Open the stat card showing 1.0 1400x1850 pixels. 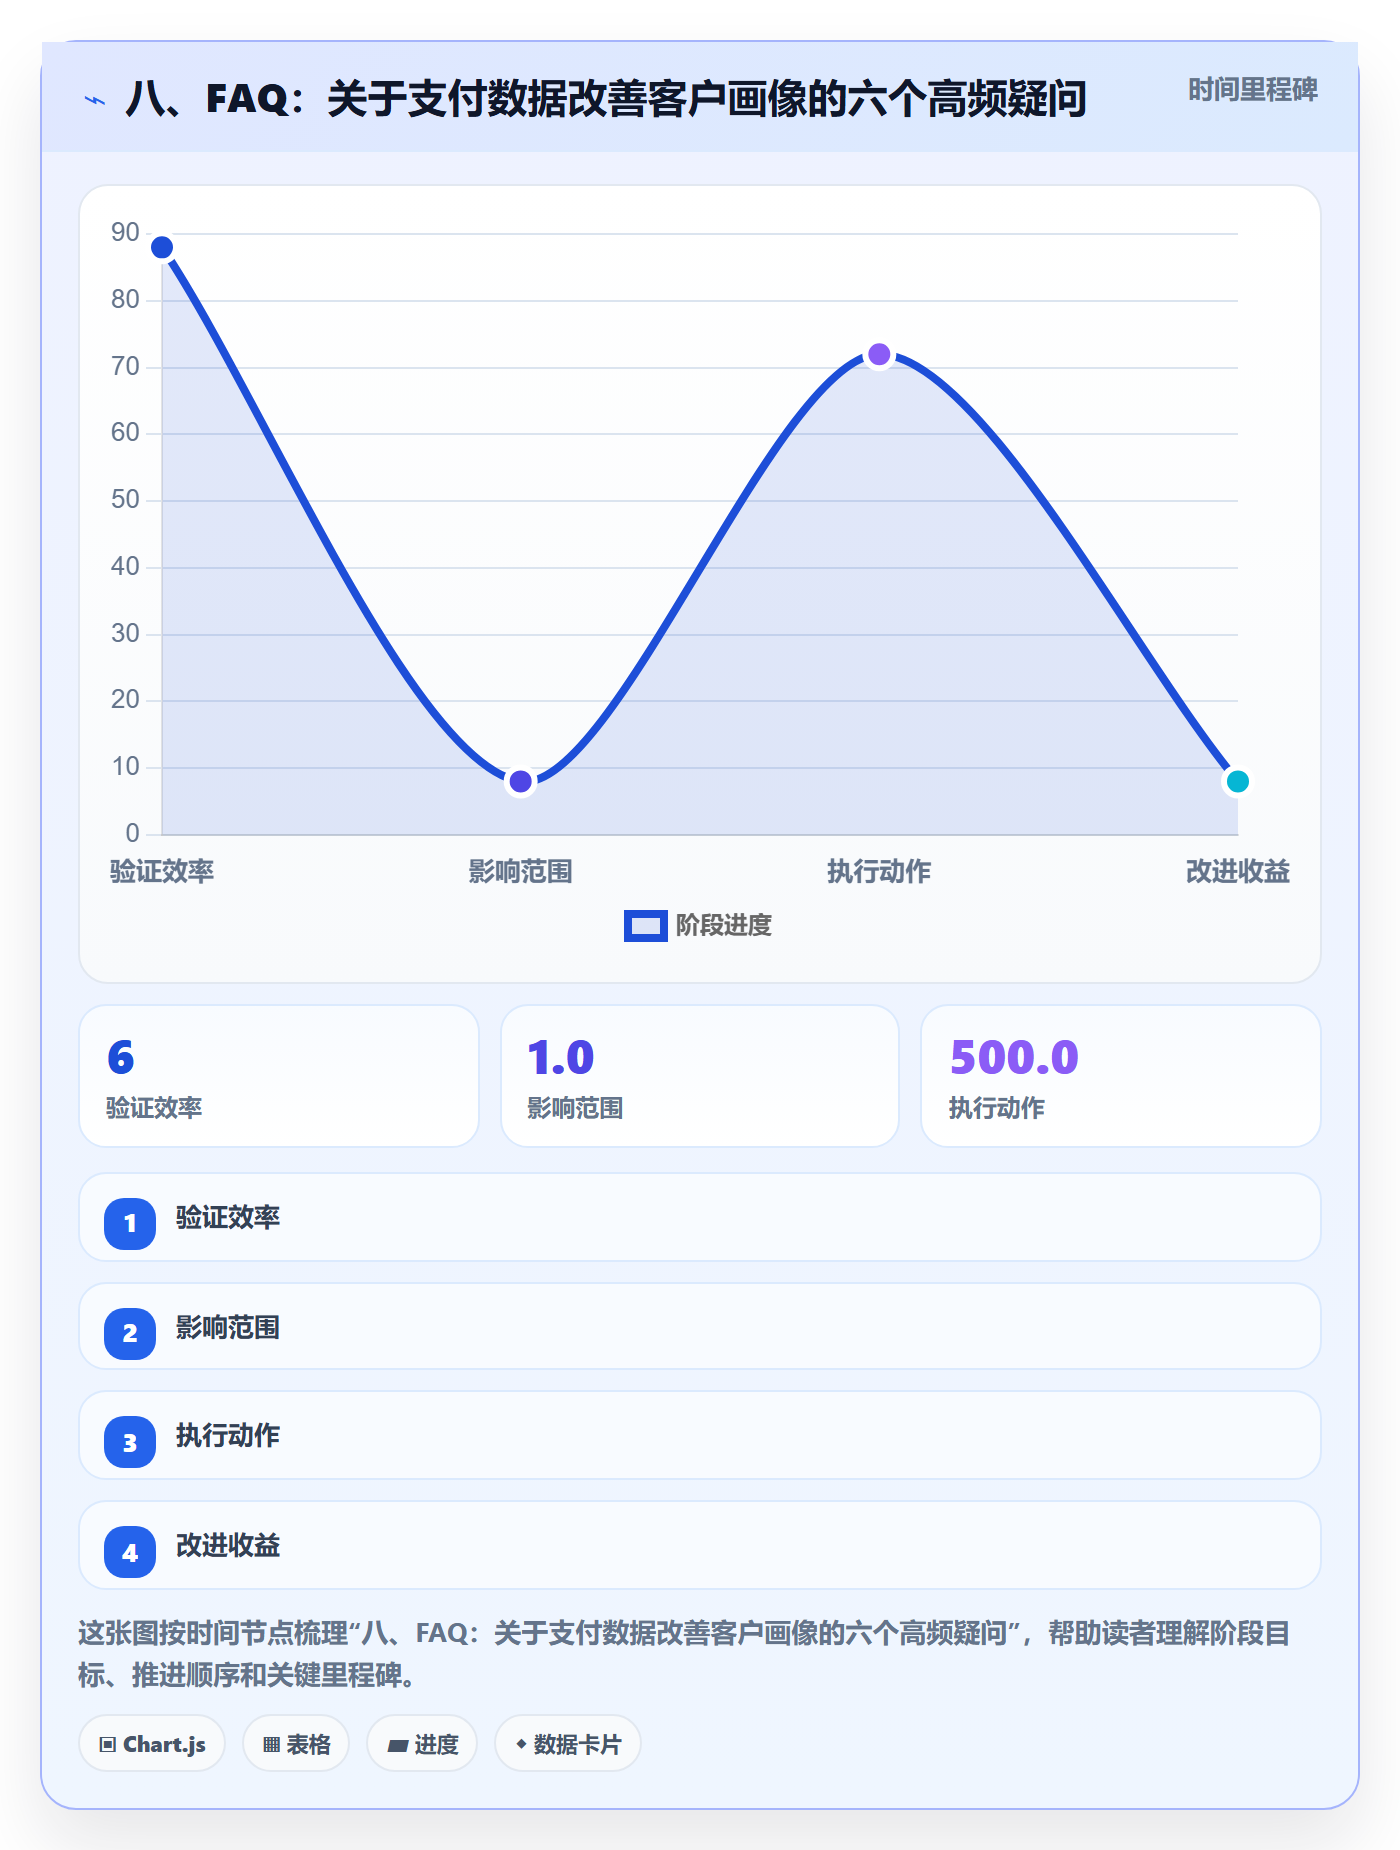[700, 1076]
